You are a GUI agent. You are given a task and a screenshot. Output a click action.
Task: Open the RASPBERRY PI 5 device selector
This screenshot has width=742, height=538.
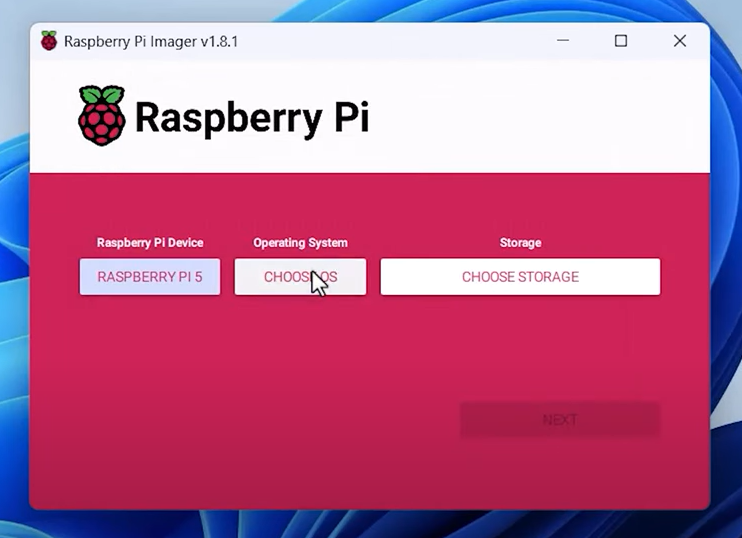pyautogui.click(x=150, y=277)
